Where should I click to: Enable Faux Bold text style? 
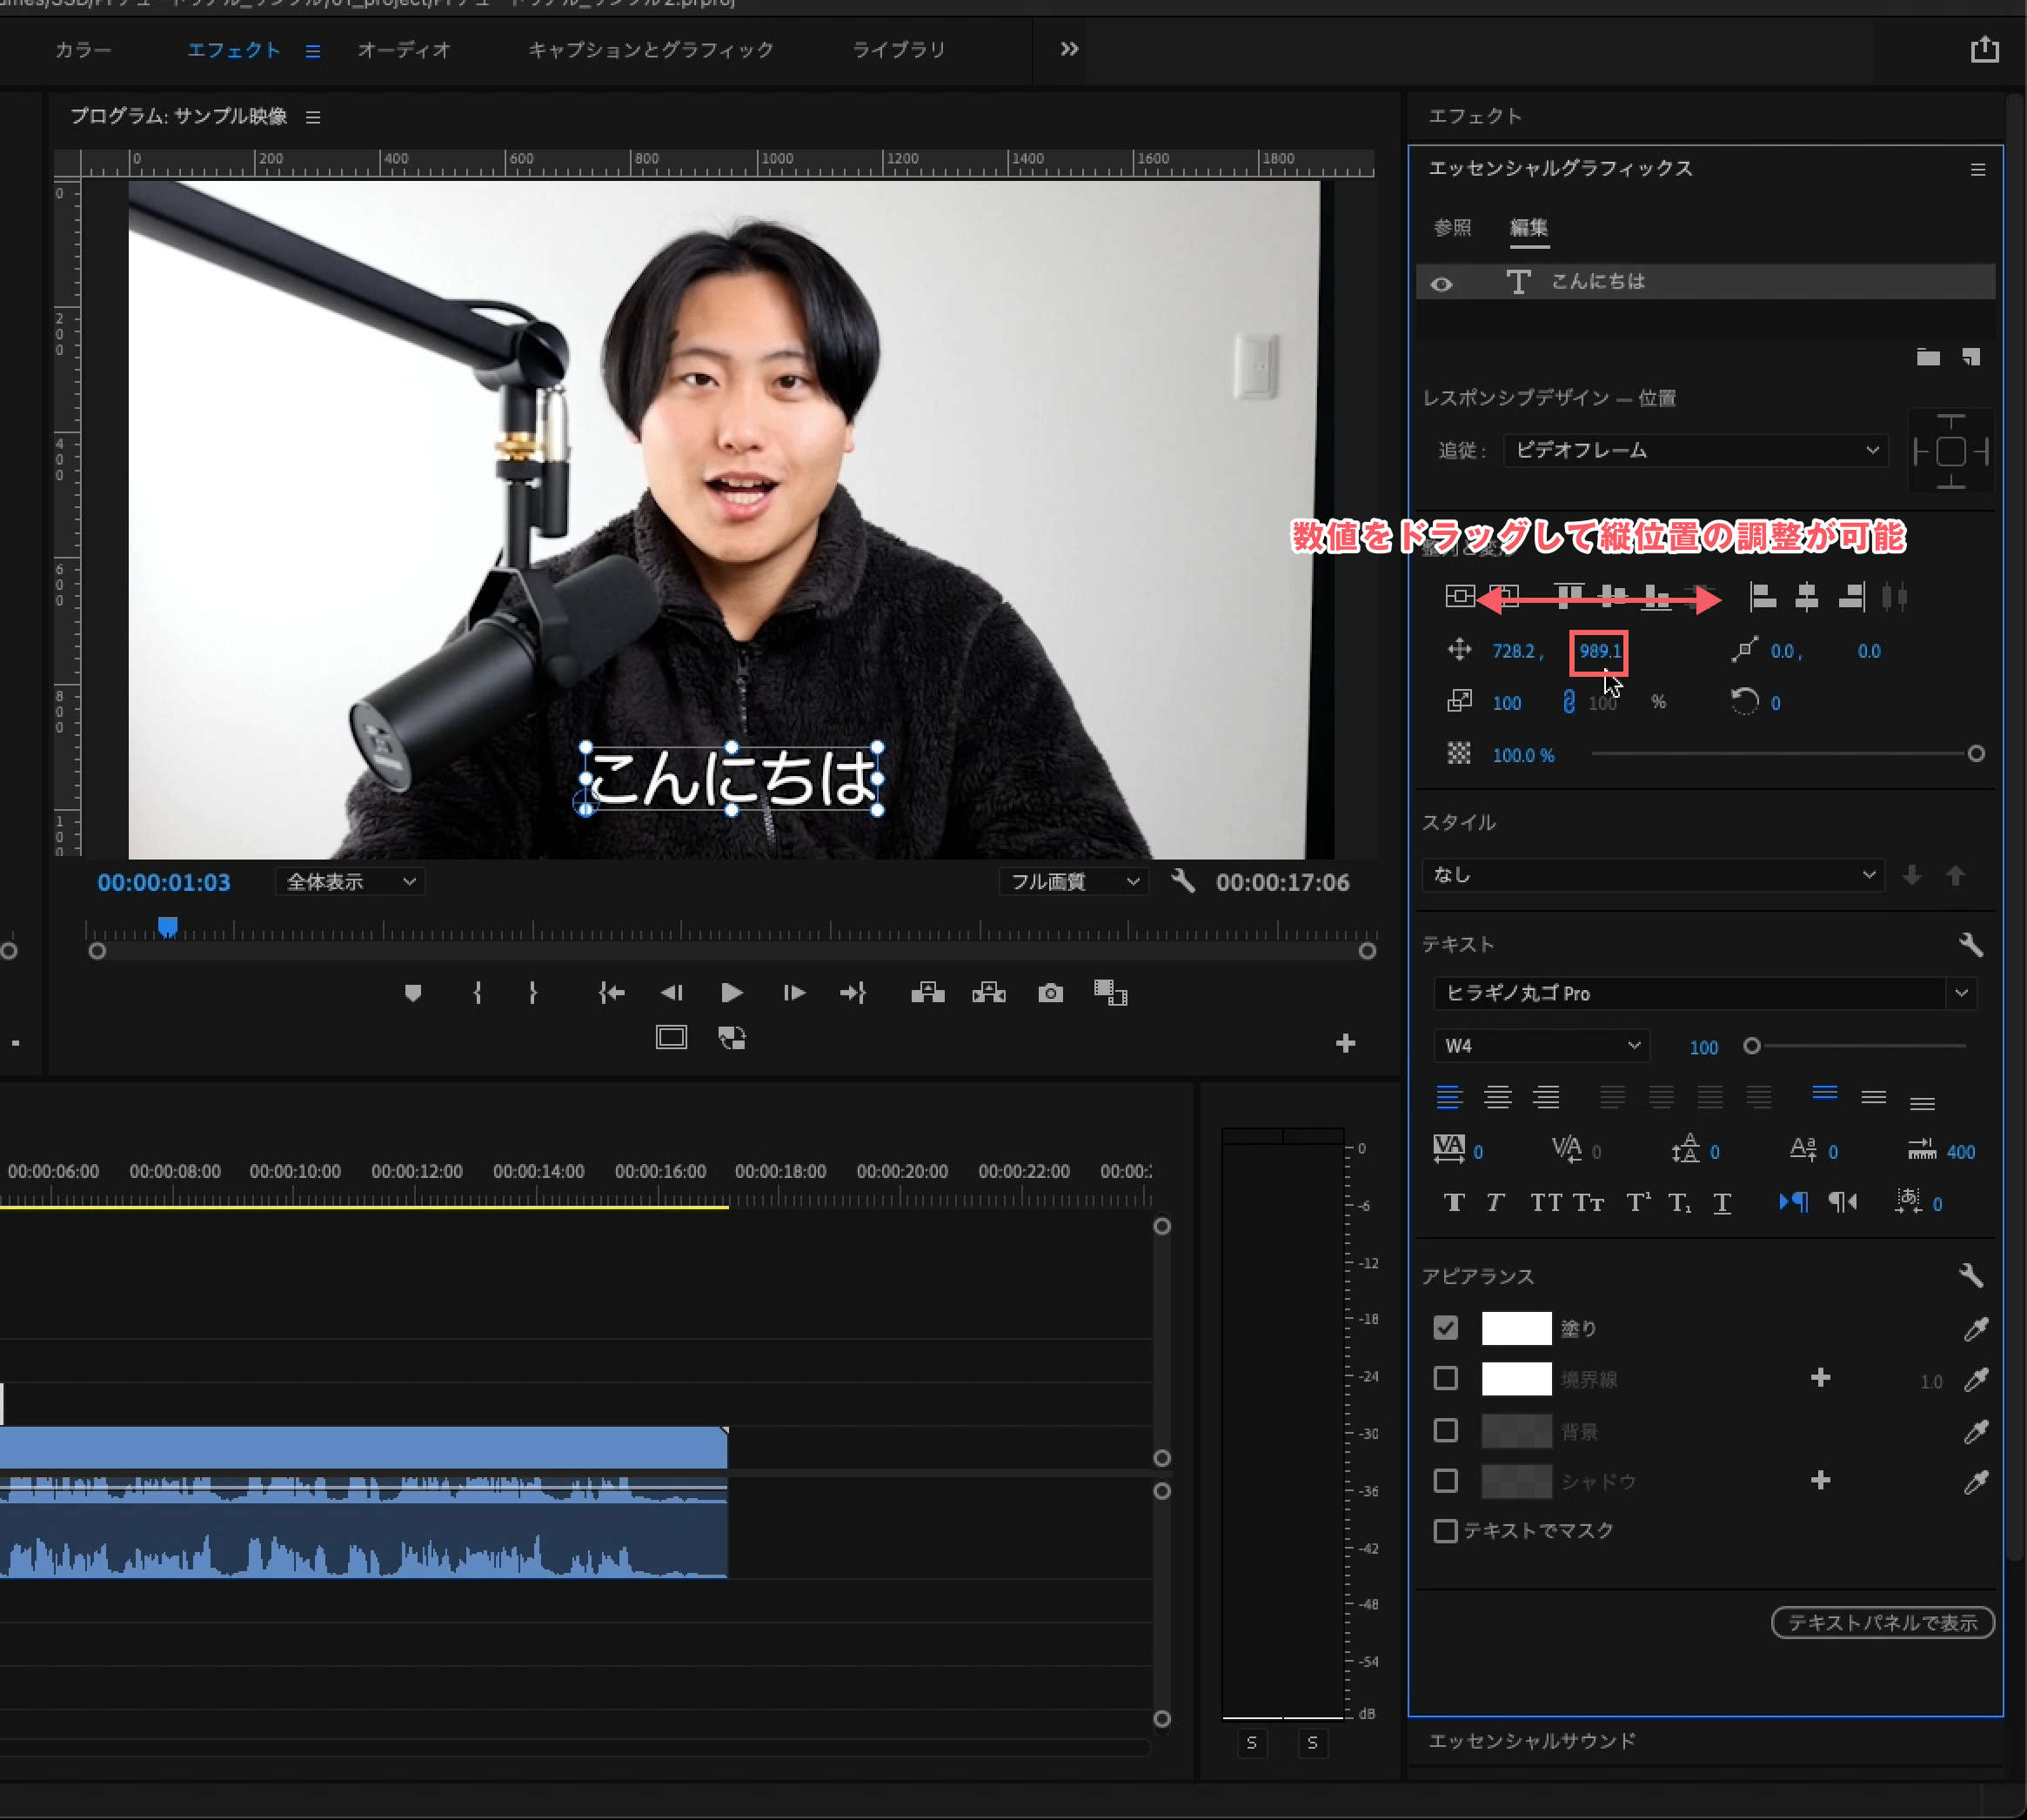coord(1454,1203)
